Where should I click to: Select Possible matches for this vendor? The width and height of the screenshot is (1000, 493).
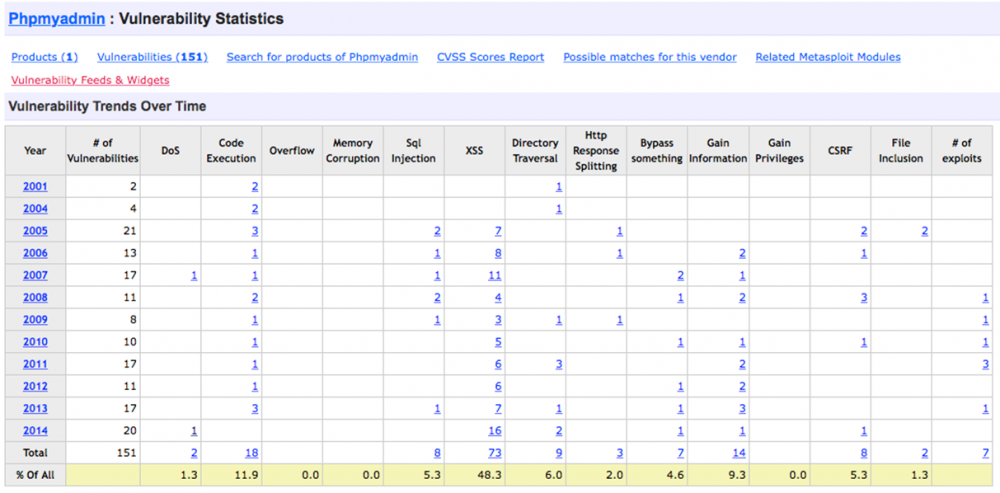click(650, 57)
